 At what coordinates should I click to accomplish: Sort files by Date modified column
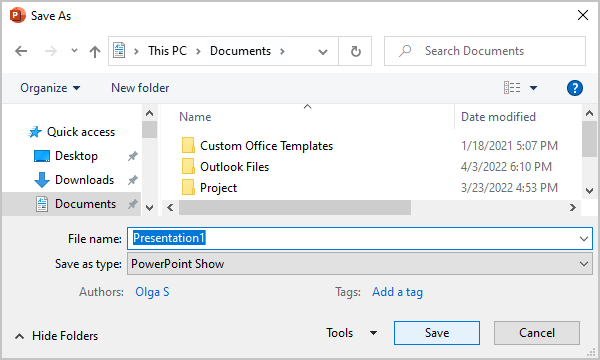point(498,117)
